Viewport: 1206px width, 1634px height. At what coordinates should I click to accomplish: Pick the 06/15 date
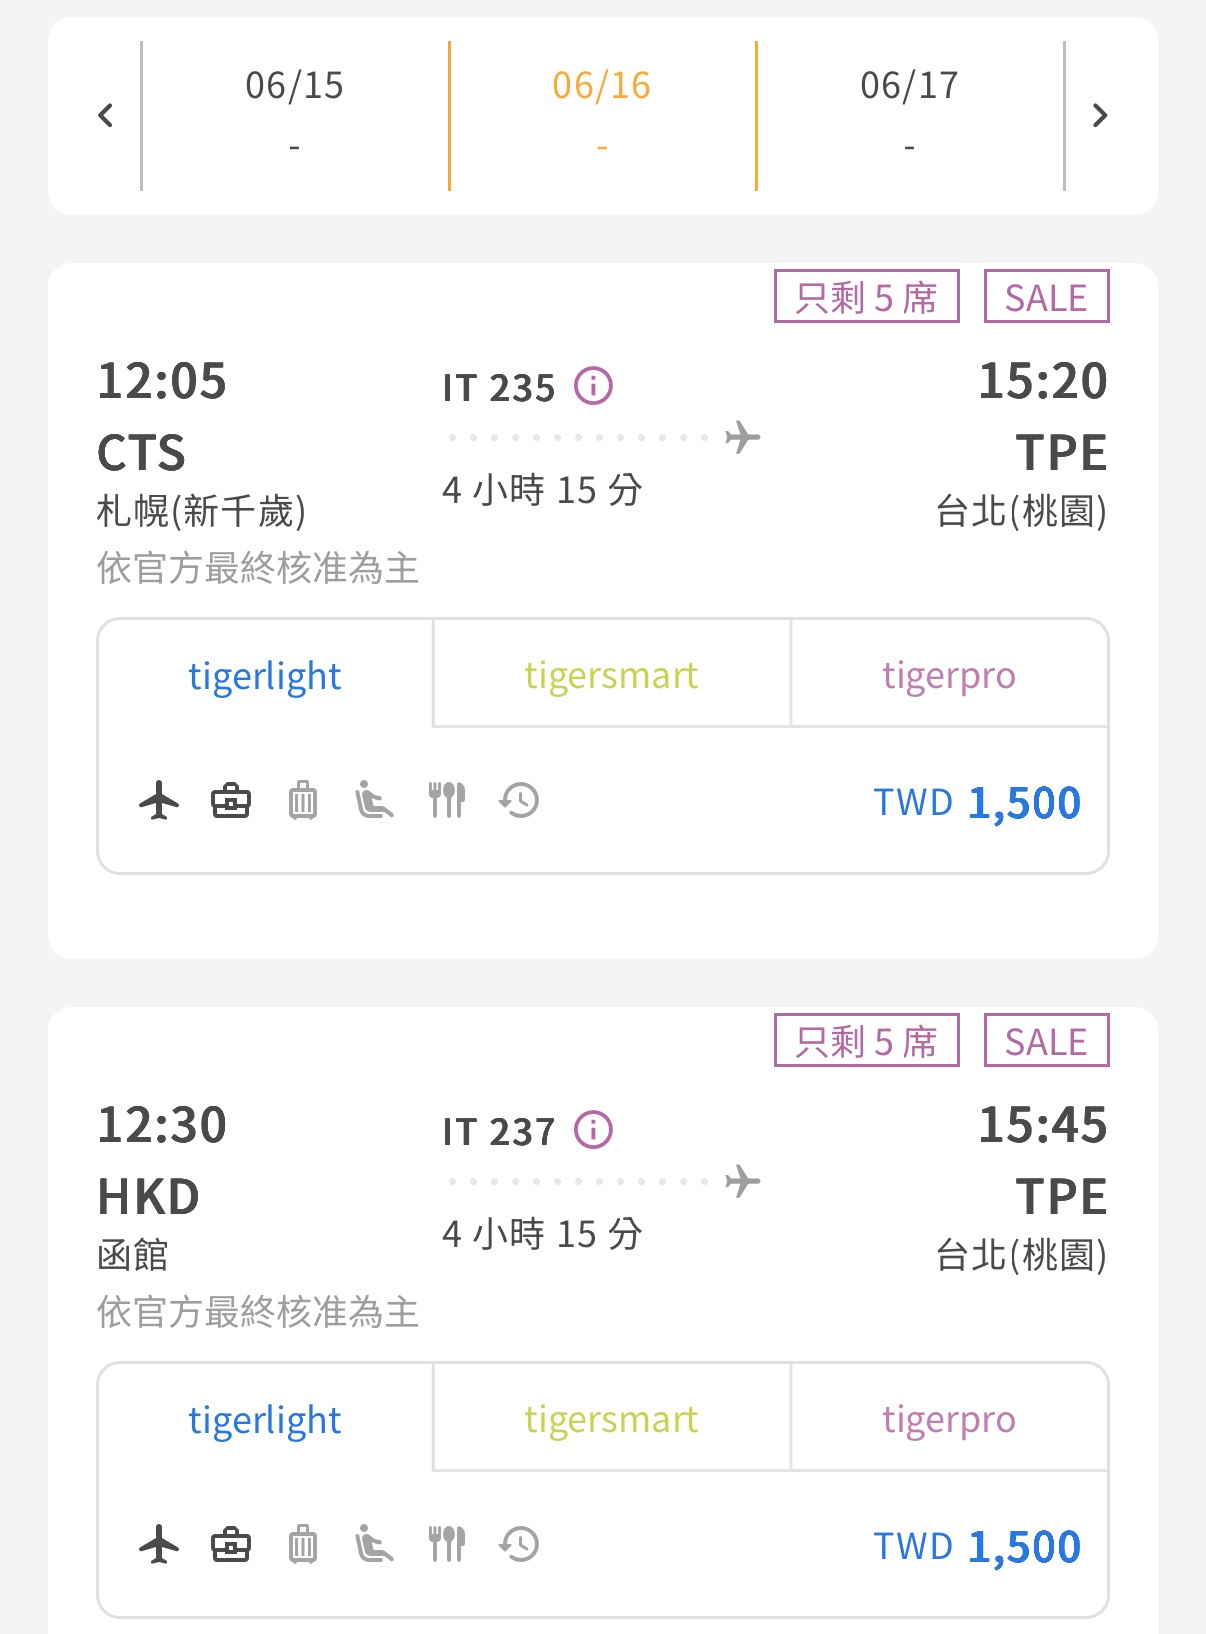294,114
